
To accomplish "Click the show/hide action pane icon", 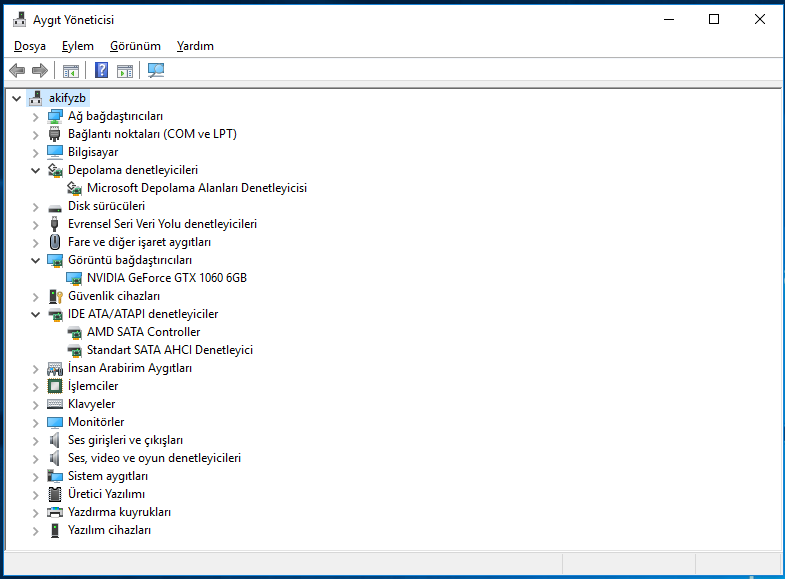I will coord(125,70).
